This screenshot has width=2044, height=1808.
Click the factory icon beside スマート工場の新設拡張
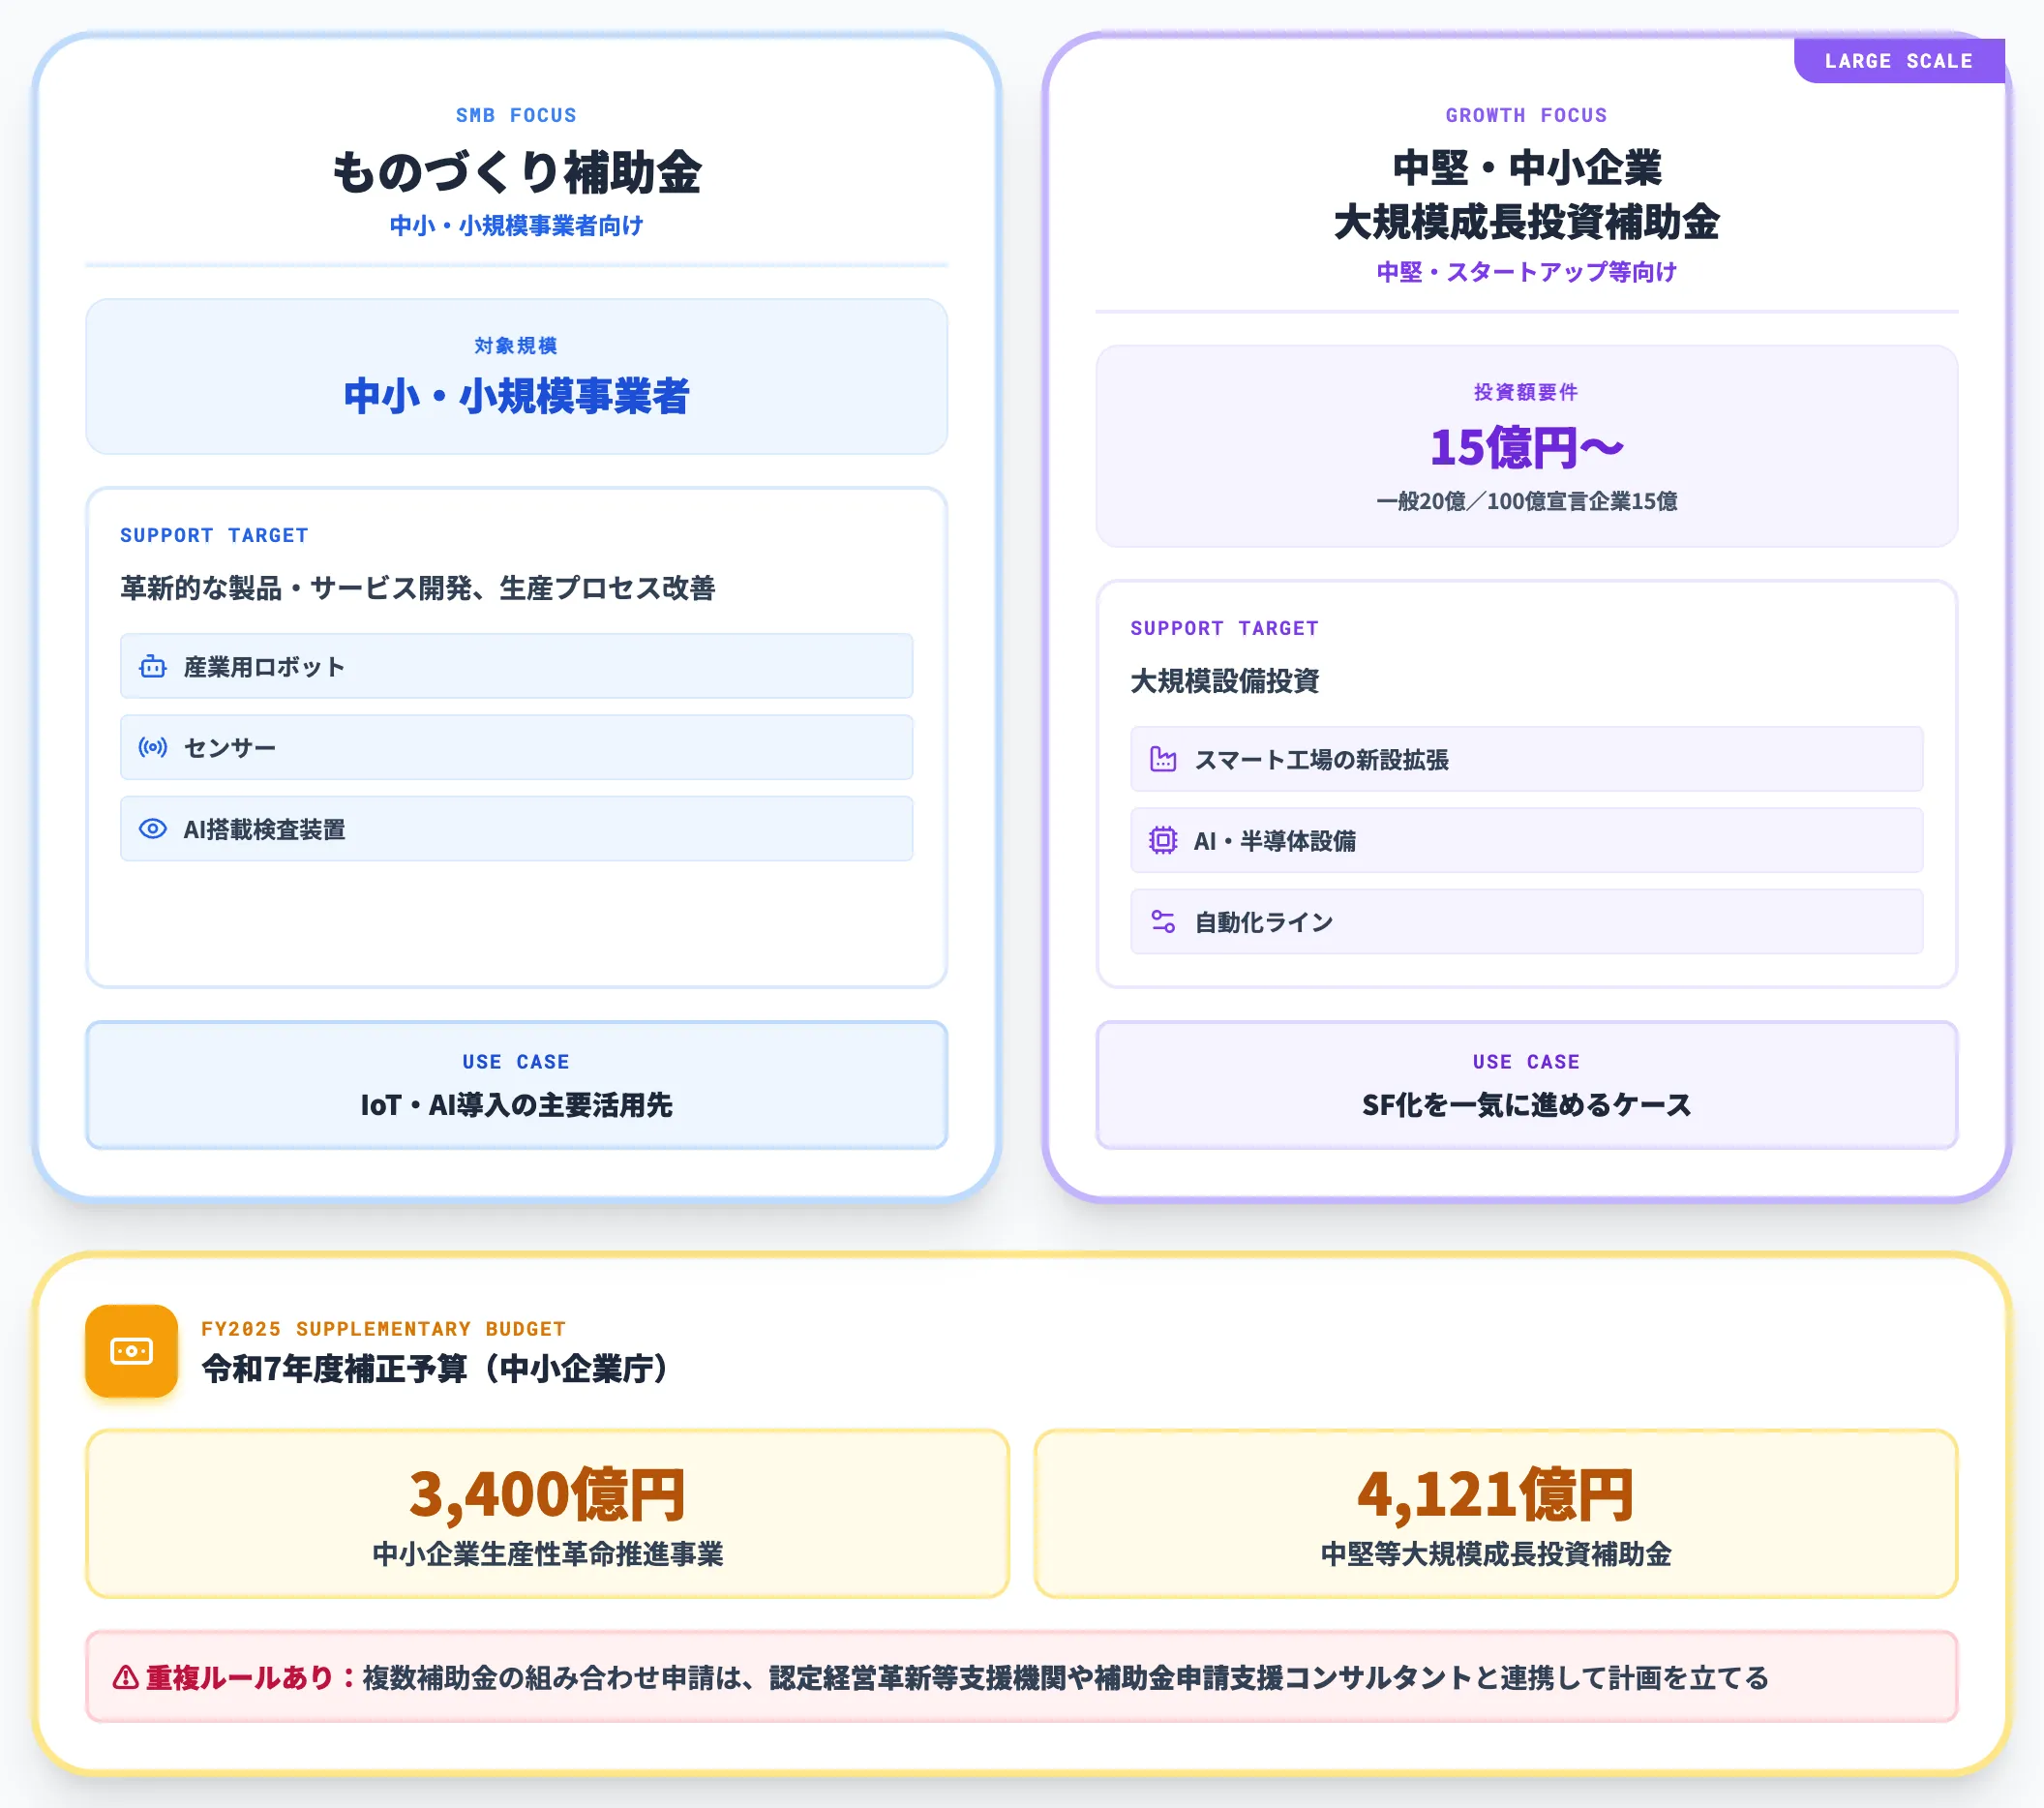(x=1163, y=759)
